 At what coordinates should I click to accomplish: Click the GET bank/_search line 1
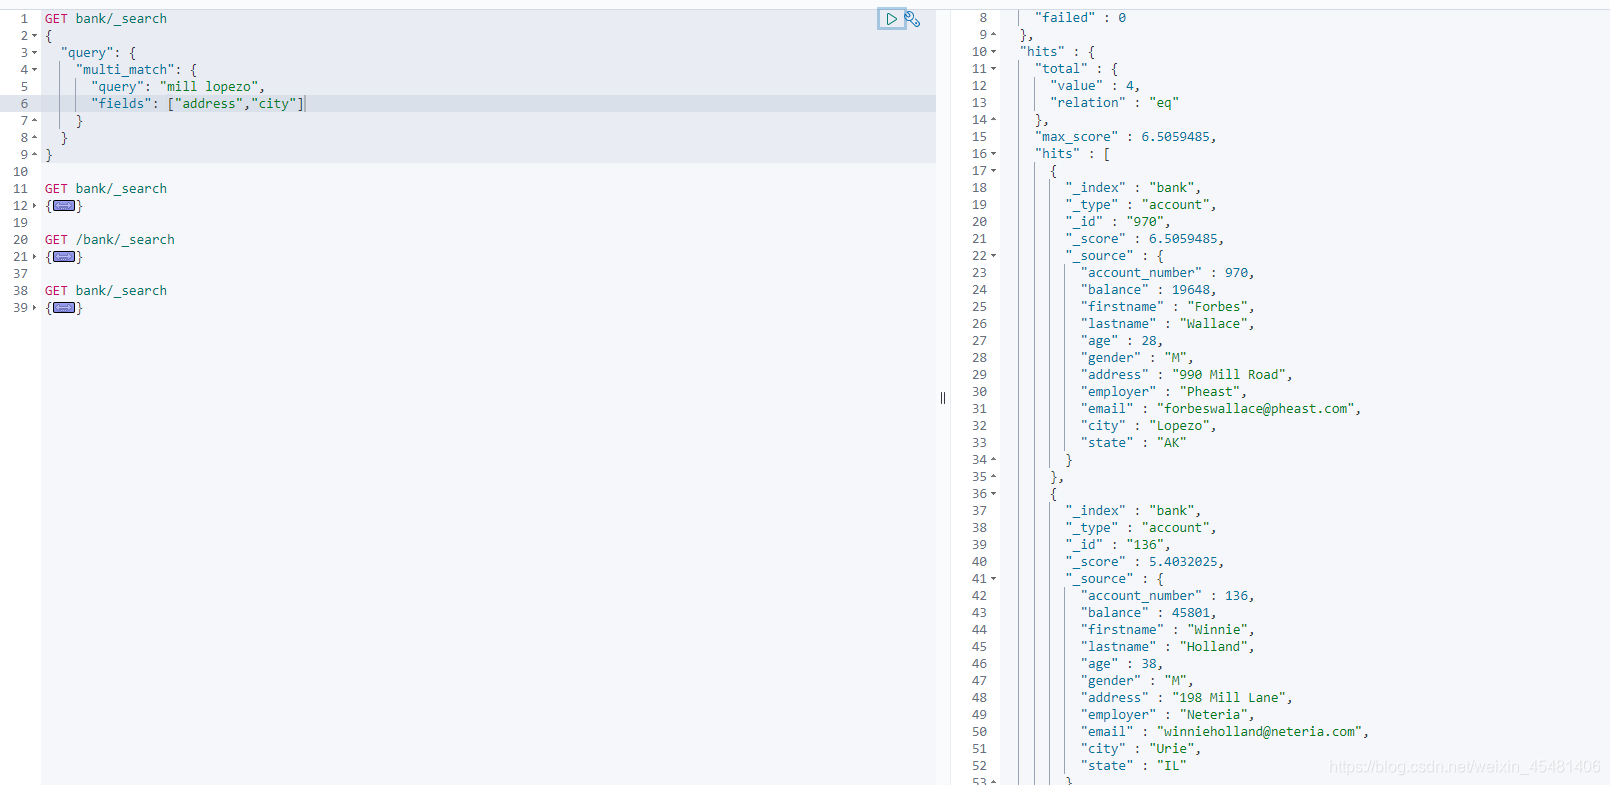pos(106,19)
